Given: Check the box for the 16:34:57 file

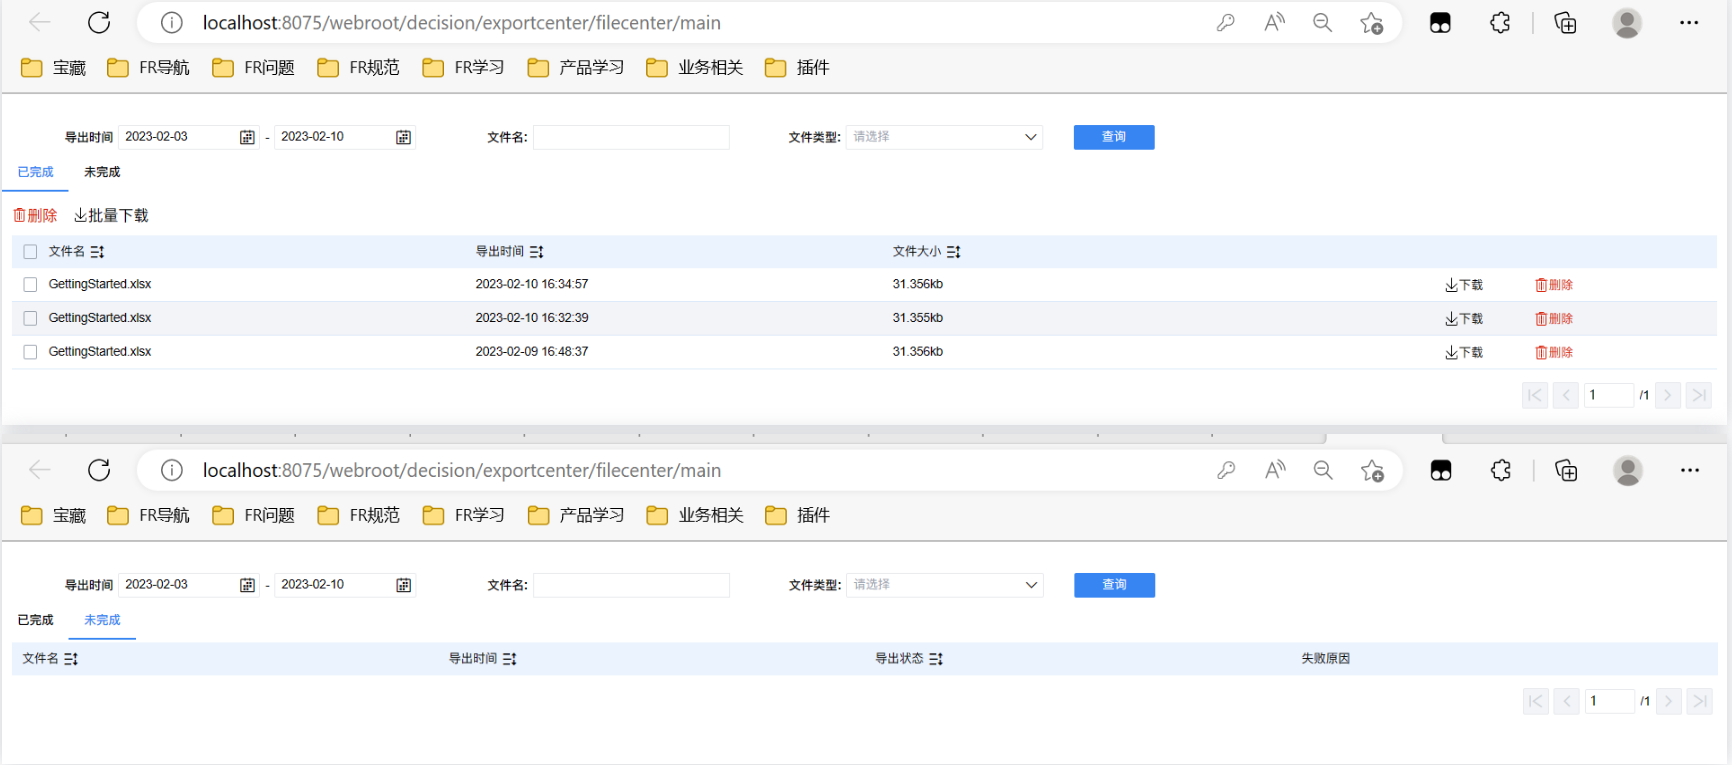Looking at the screenshot, I should click(30, 285).
